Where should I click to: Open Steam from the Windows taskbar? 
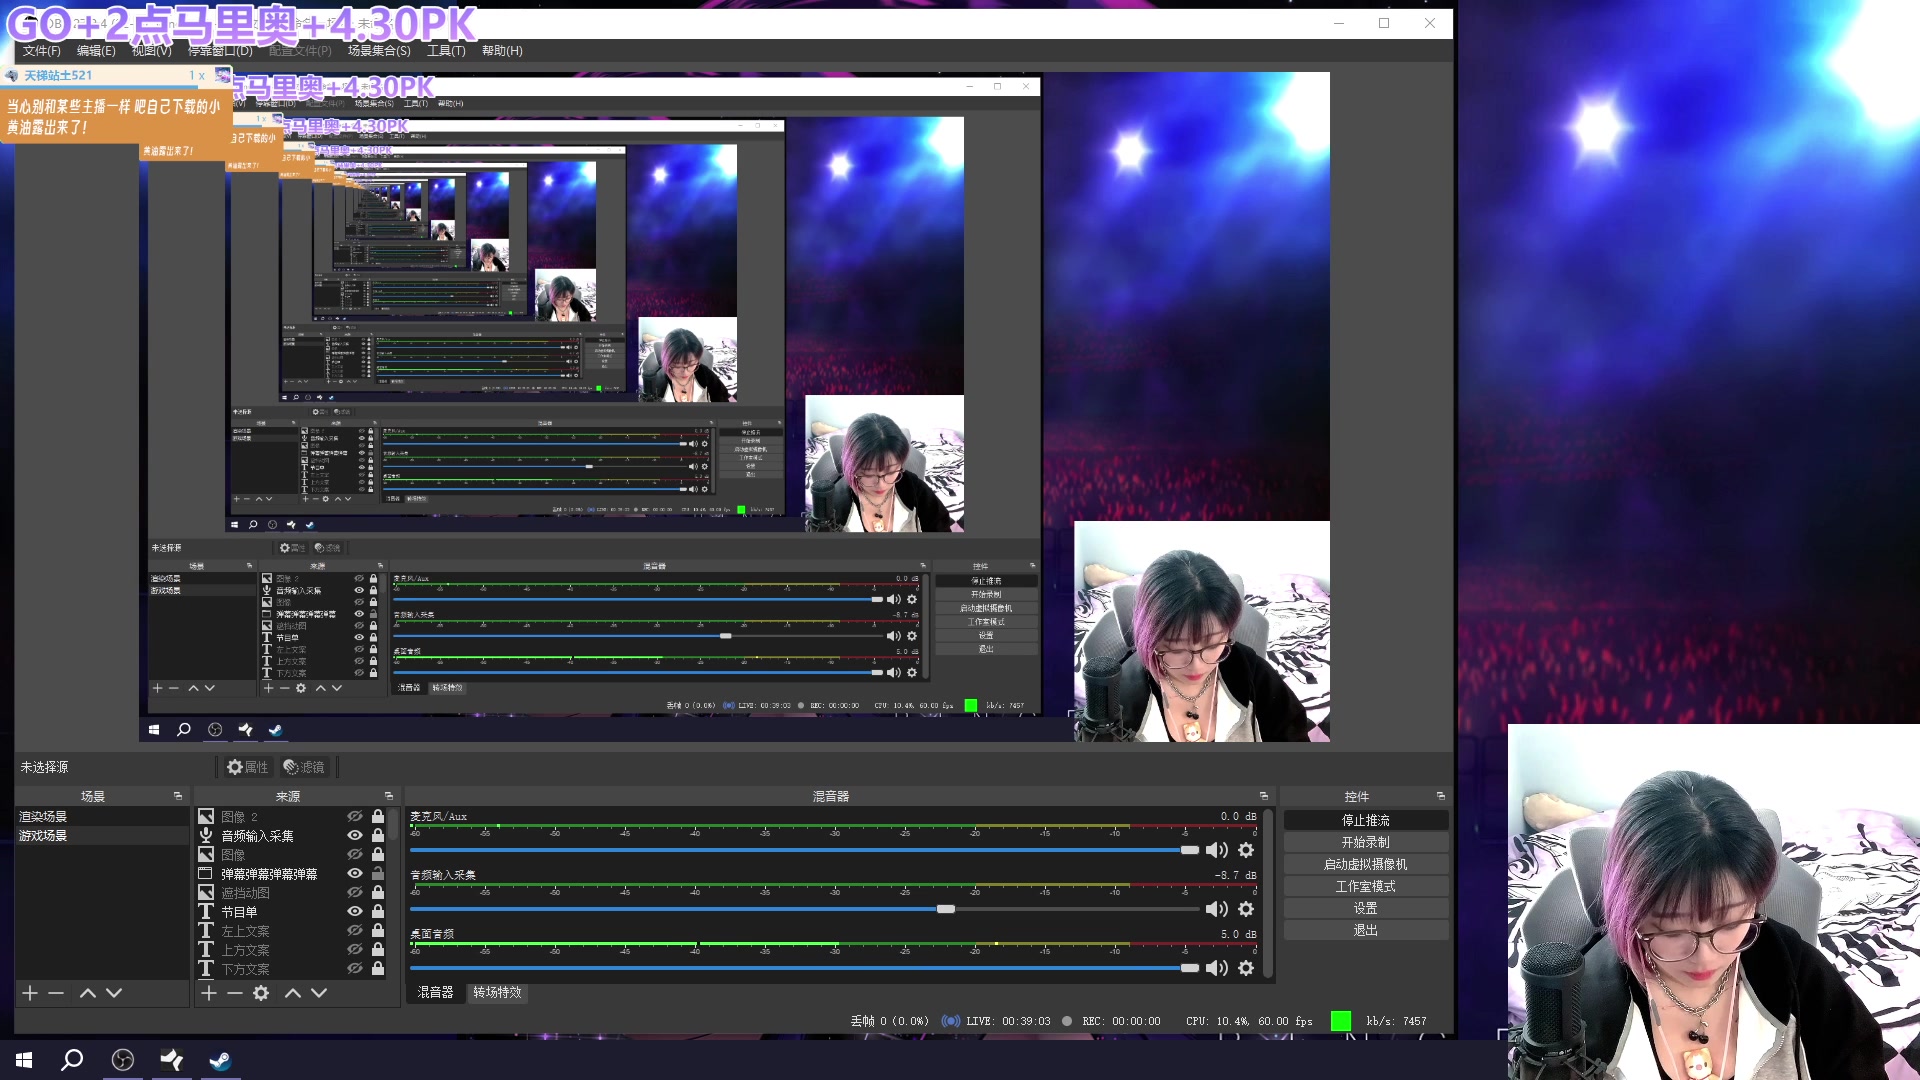tap(220, 1060)
